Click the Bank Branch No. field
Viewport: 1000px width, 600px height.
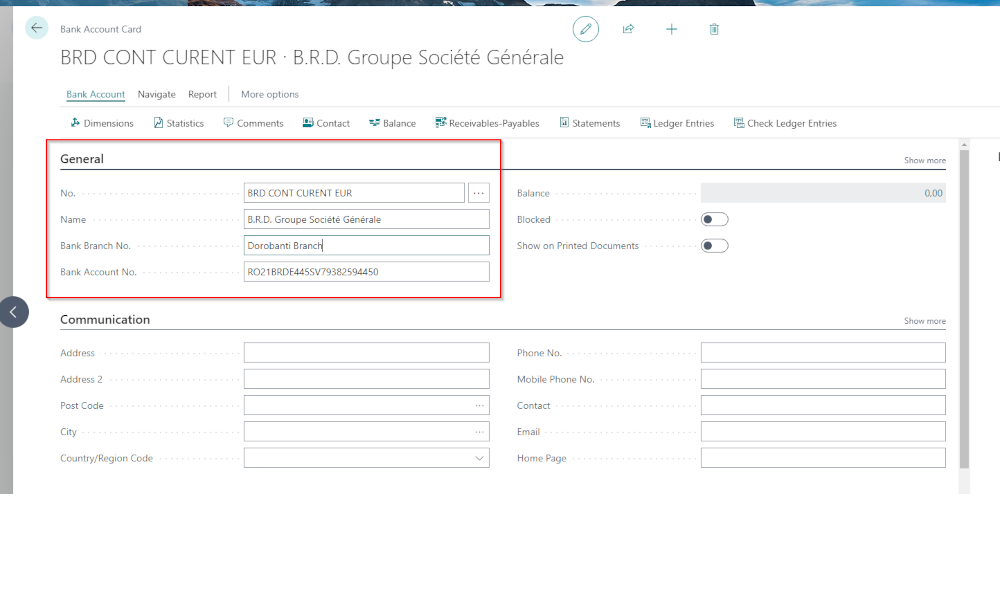367,245
